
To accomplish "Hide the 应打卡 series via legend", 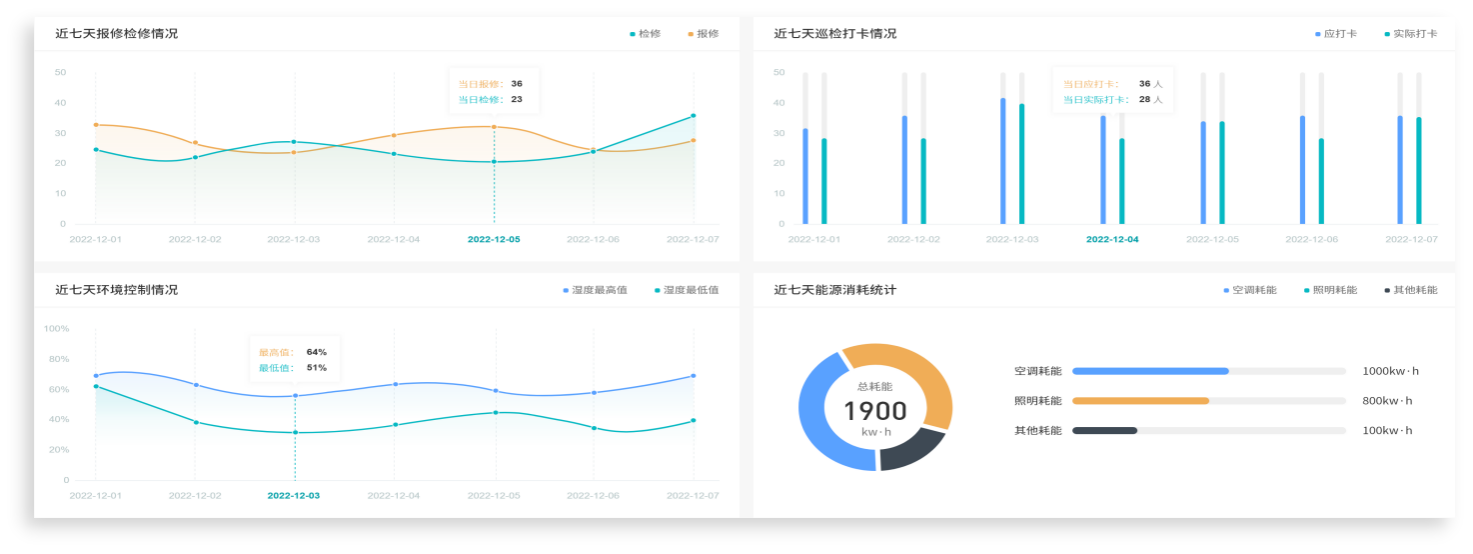I will click(1335, 34).
